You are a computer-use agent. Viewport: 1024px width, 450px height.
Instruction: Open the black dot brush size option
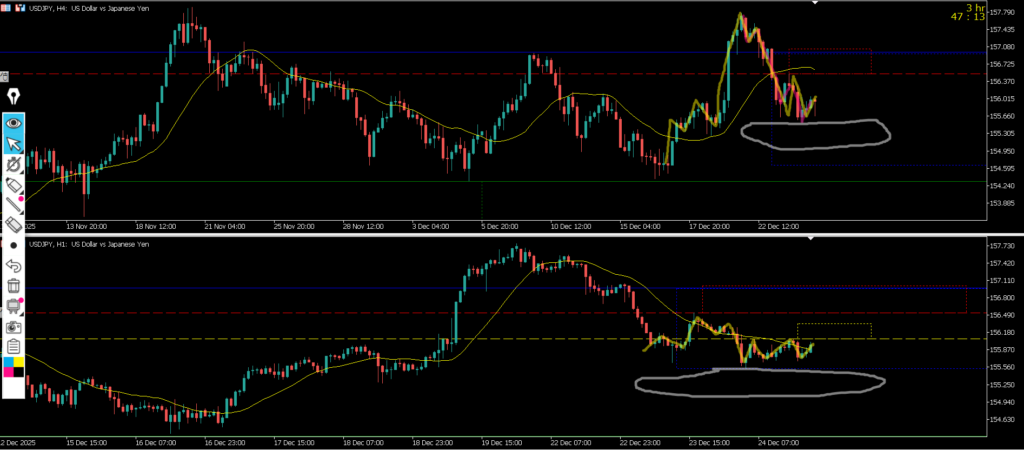pyautogui.click(x=14, y=246)
